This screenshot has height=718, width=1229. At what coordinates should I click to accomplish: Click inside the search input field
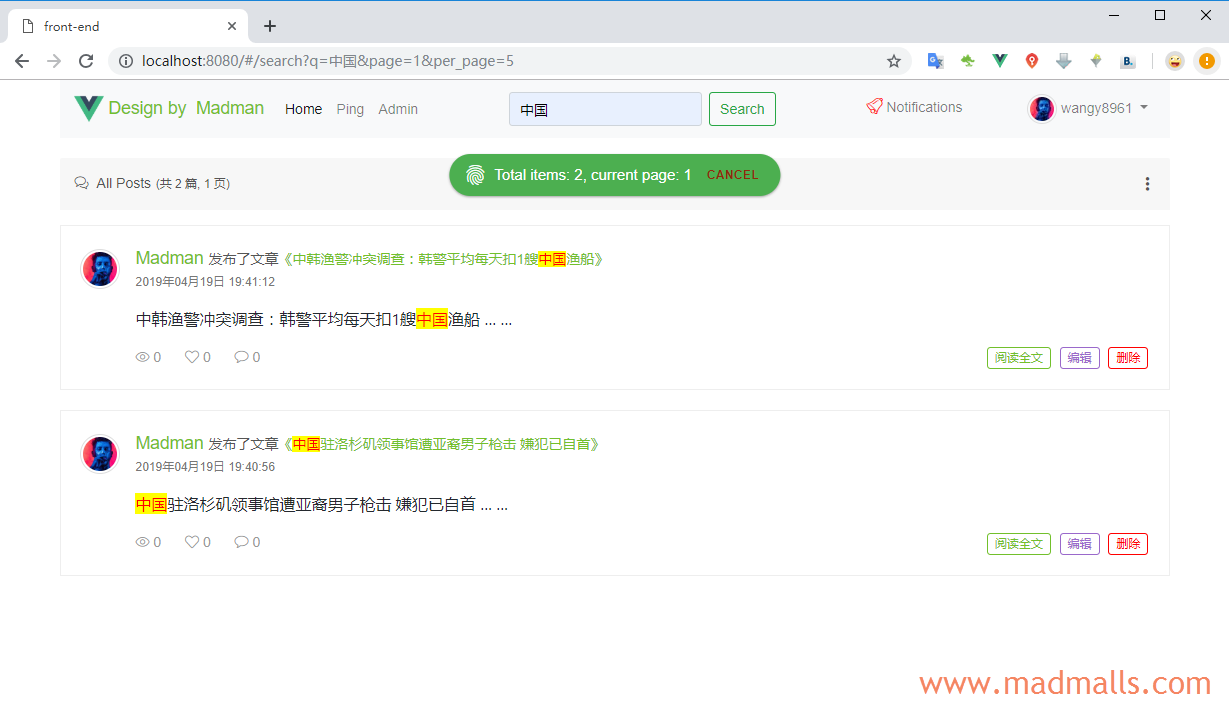tap(604, 108)
